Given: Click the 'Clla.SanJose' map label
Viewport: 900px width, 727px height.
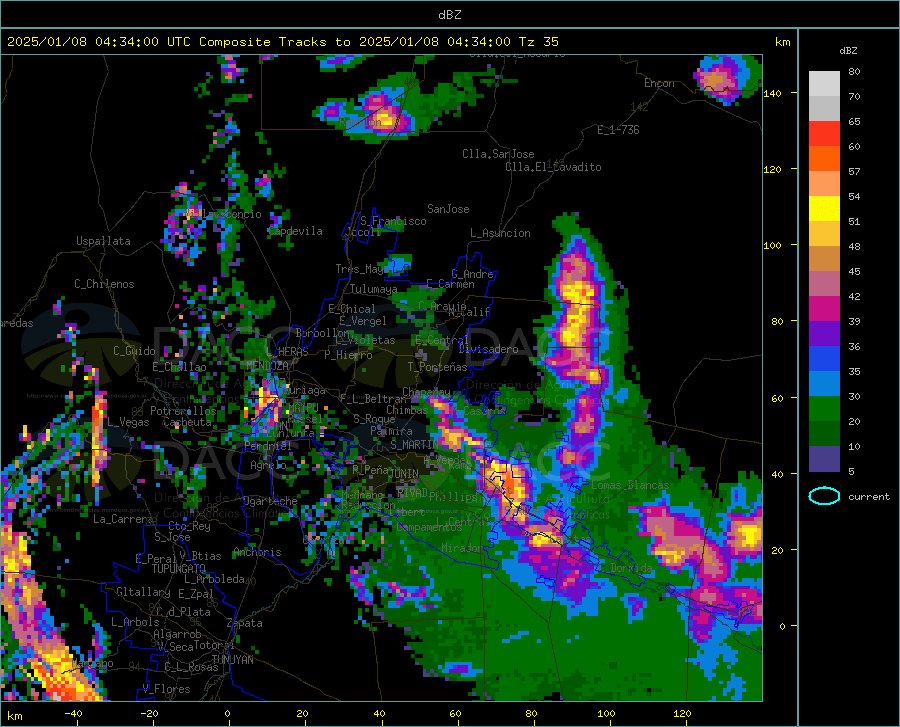Looking at the screenshot, I should pyautogui.click(x=498, y=154).
